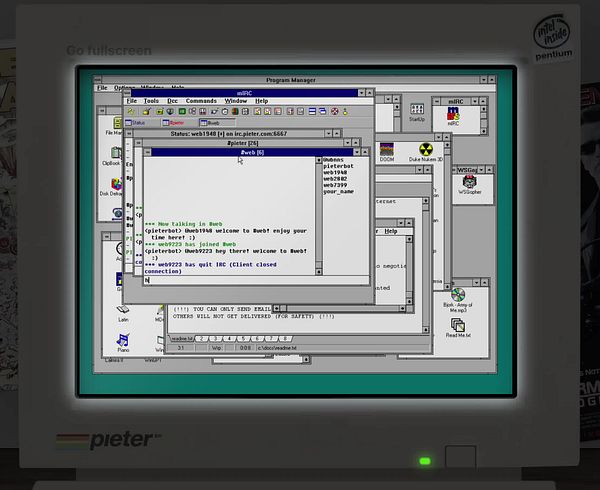Select the Piano program icon
Screen dimensions: 600x490
tap(123, 343)
